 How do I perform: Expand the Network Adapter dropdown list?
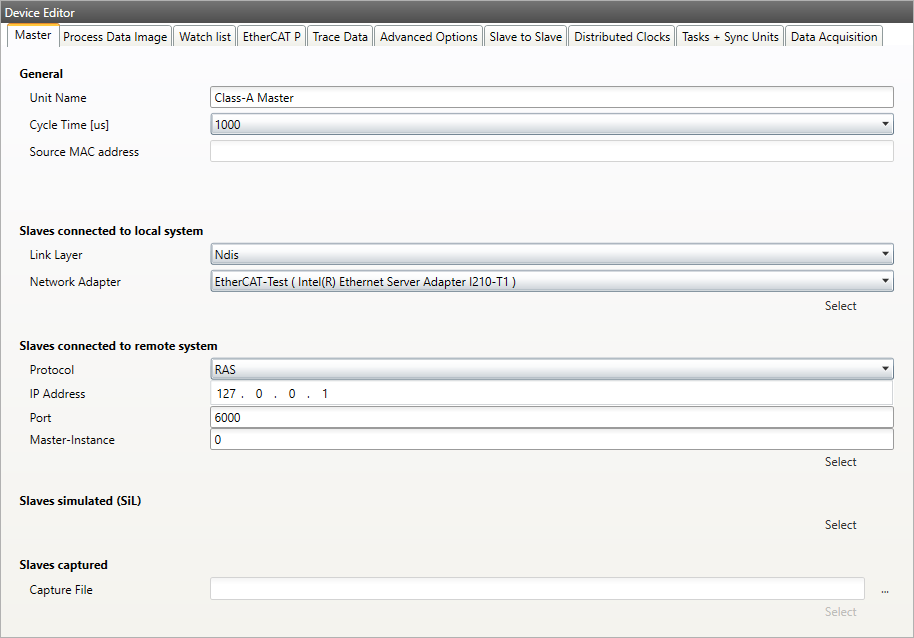[x=551, y=282]
